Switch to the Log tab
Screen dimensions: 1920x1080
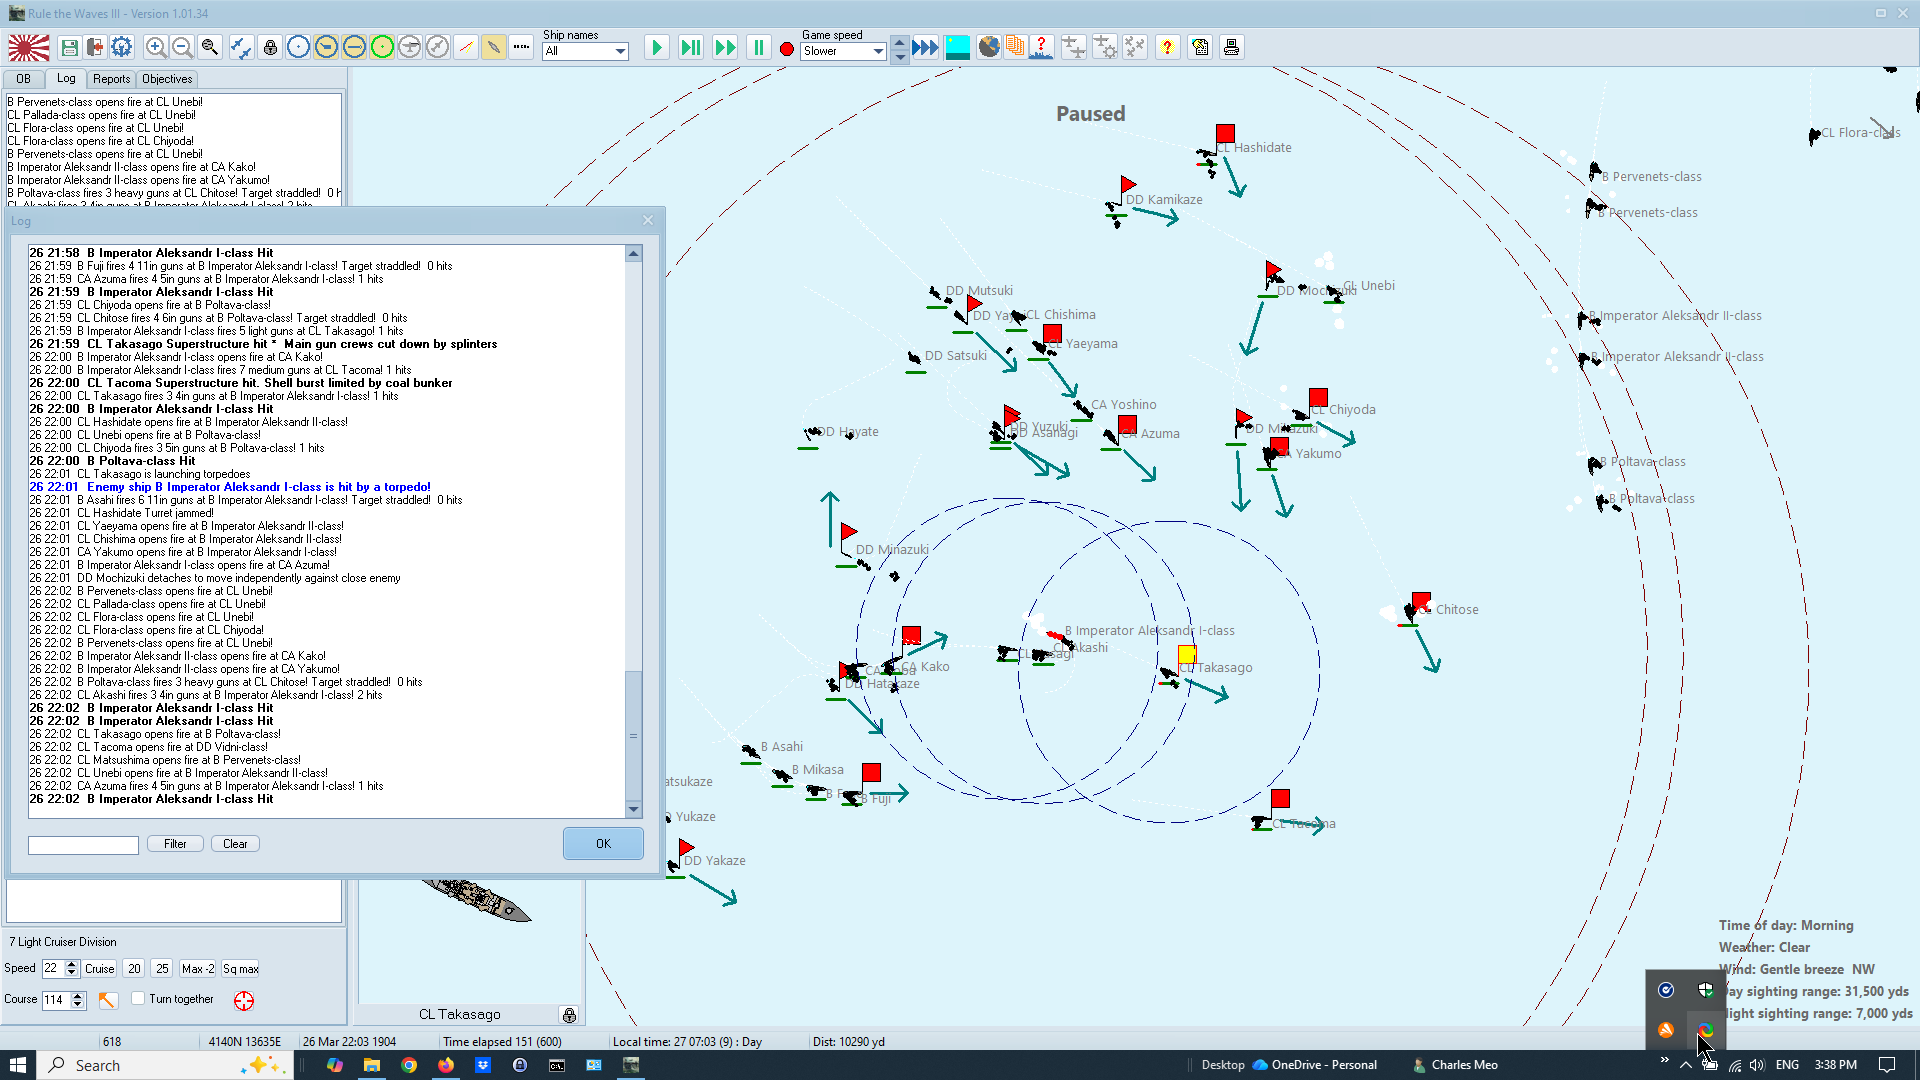click(x=66, y=78)
